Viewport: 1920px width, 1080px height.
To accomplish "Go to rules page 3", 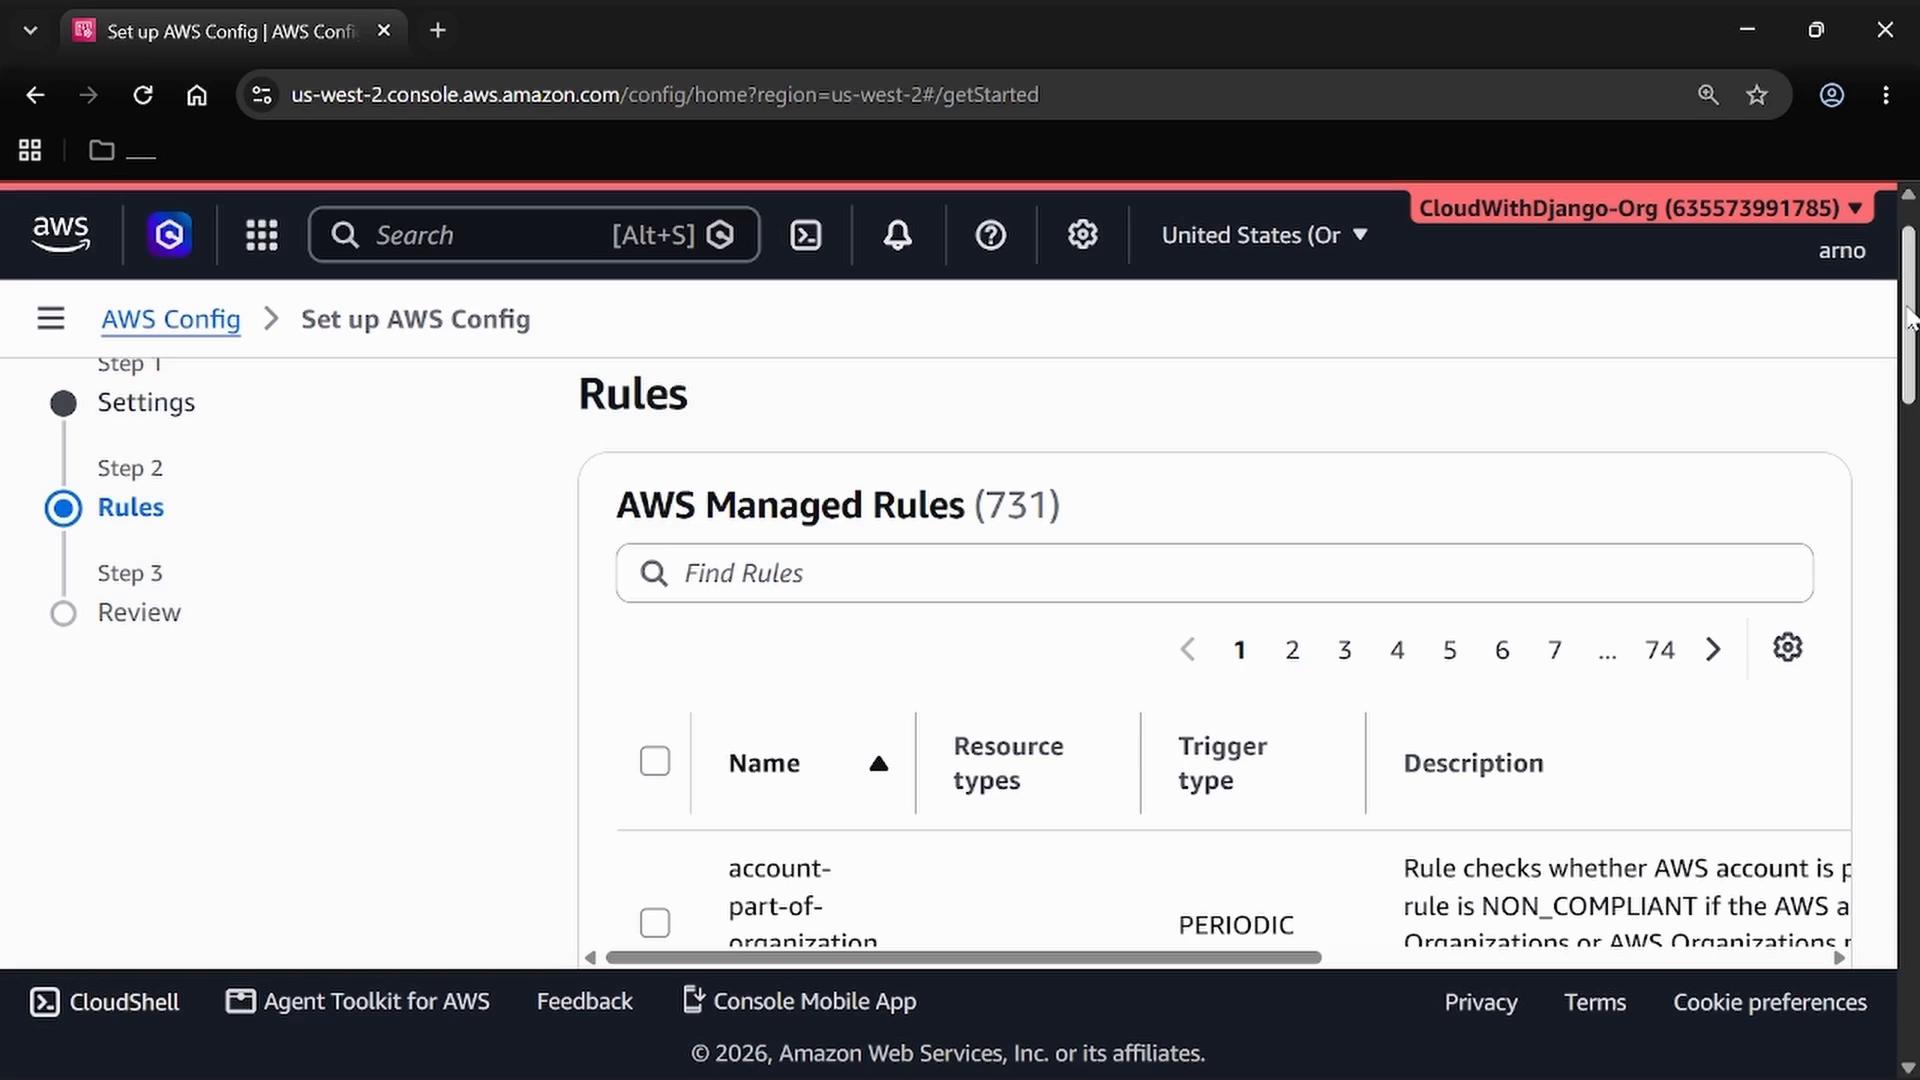I will [x=1345, y=651].
